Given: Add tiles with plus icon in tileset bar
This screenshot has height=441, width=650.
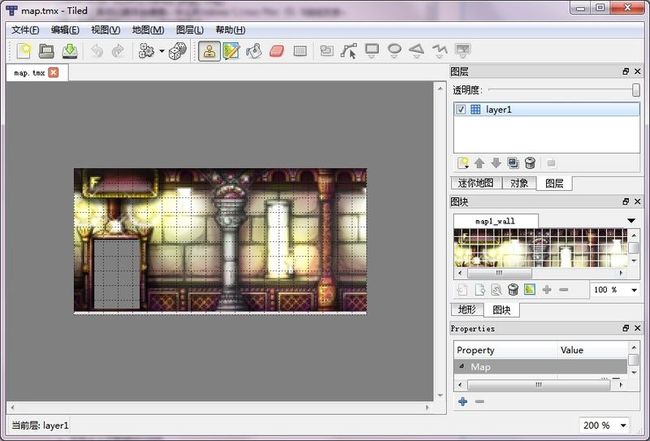Looking at the screenshot, I should coord(547,290).
